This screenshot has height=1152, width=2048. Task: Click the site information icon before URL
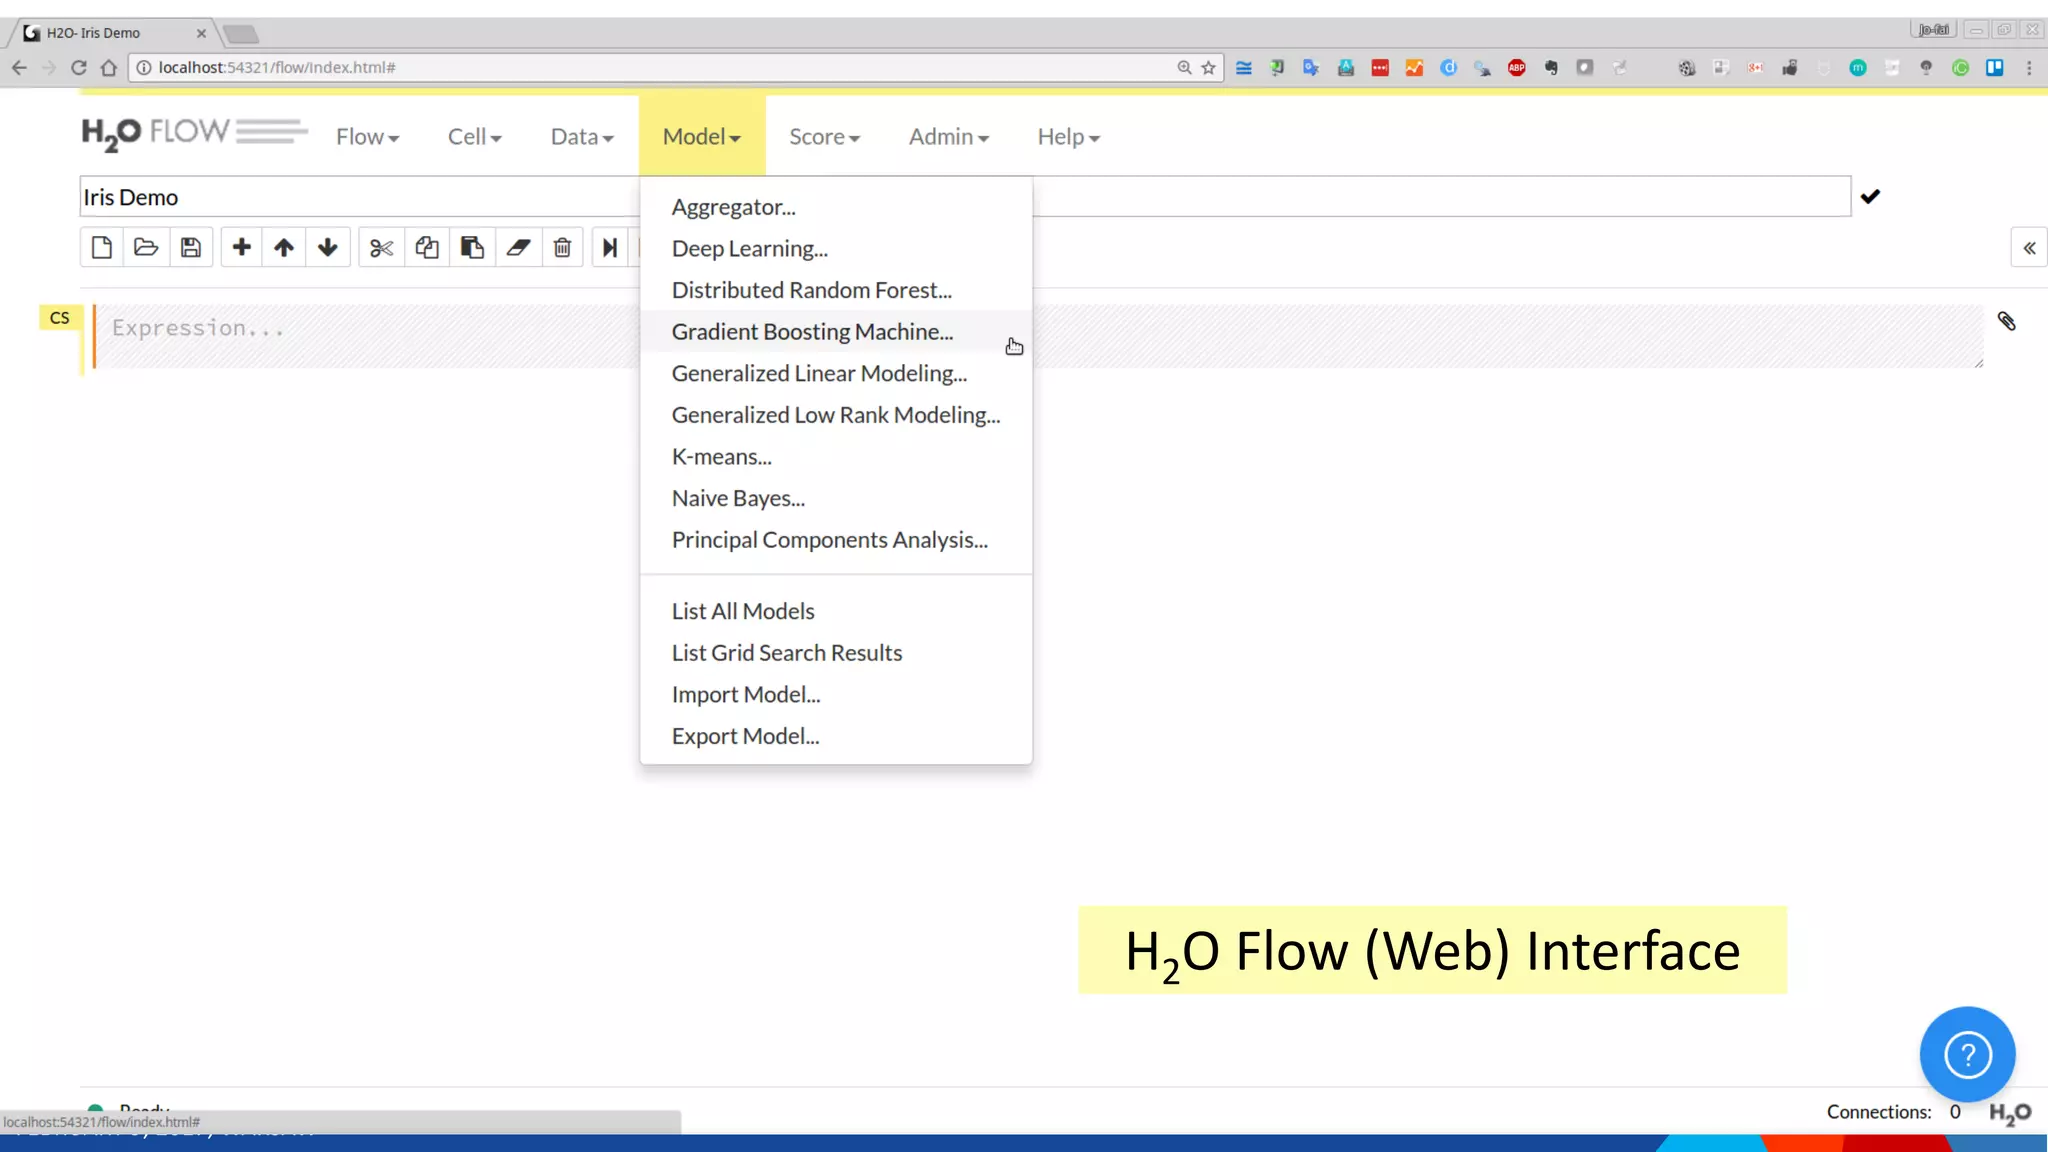point(143,67)
